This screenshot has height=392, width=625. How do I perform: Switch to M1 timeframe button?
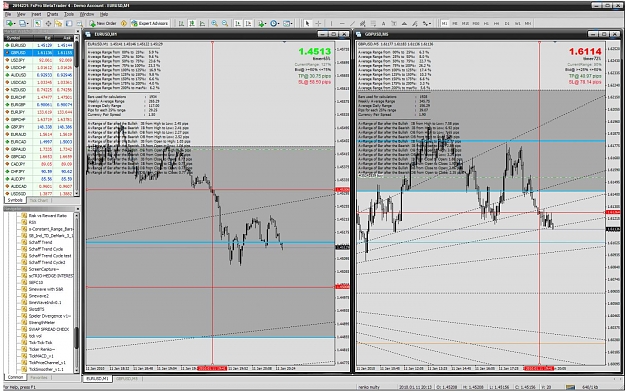444,24
